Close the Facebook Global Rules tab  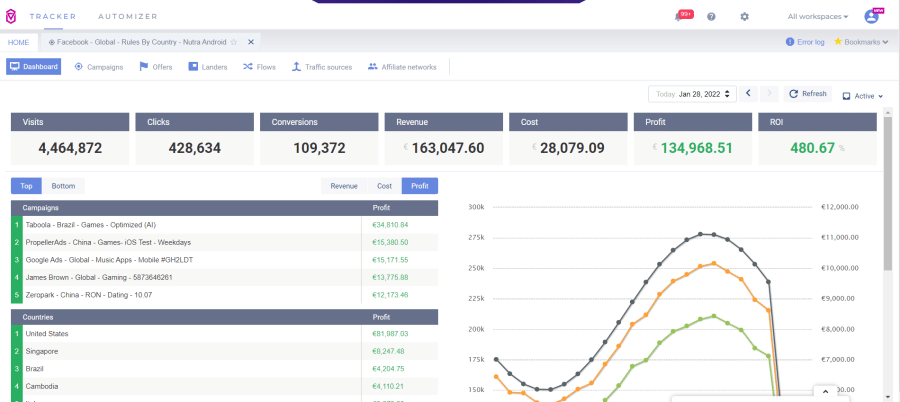pos(251,42)
